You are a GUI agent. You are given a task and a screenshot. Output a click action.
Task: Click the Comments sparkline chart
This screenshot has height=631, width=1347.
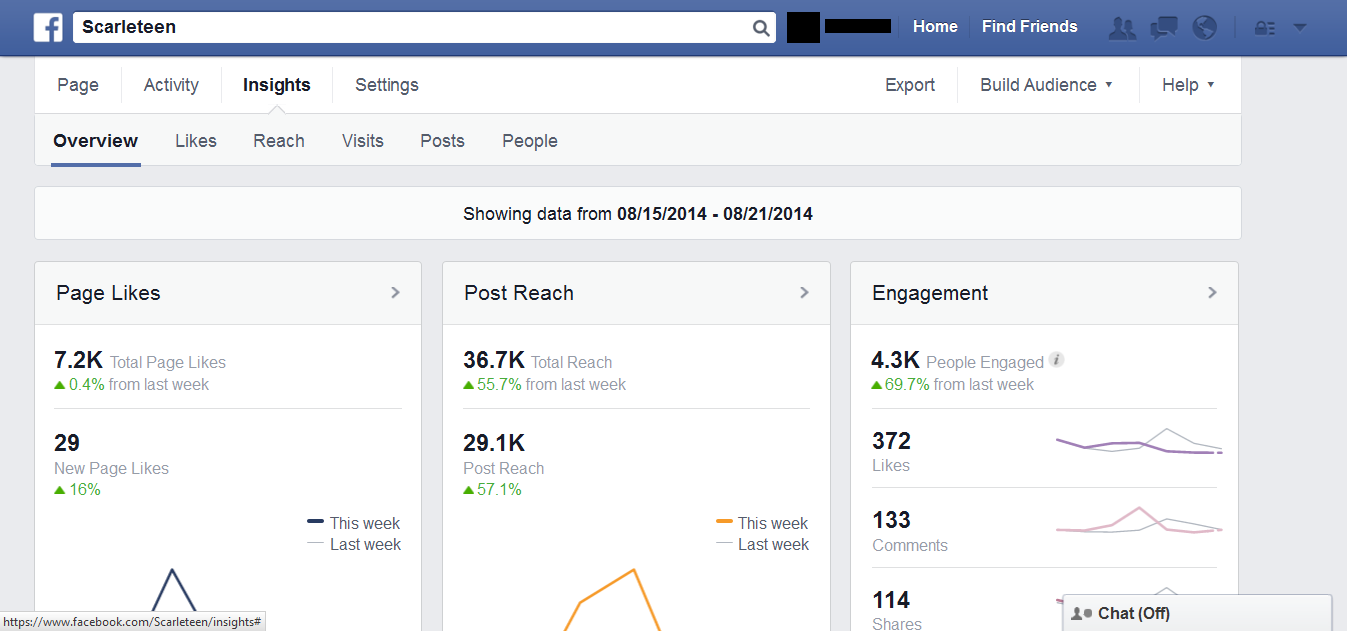coord(1139,522)
